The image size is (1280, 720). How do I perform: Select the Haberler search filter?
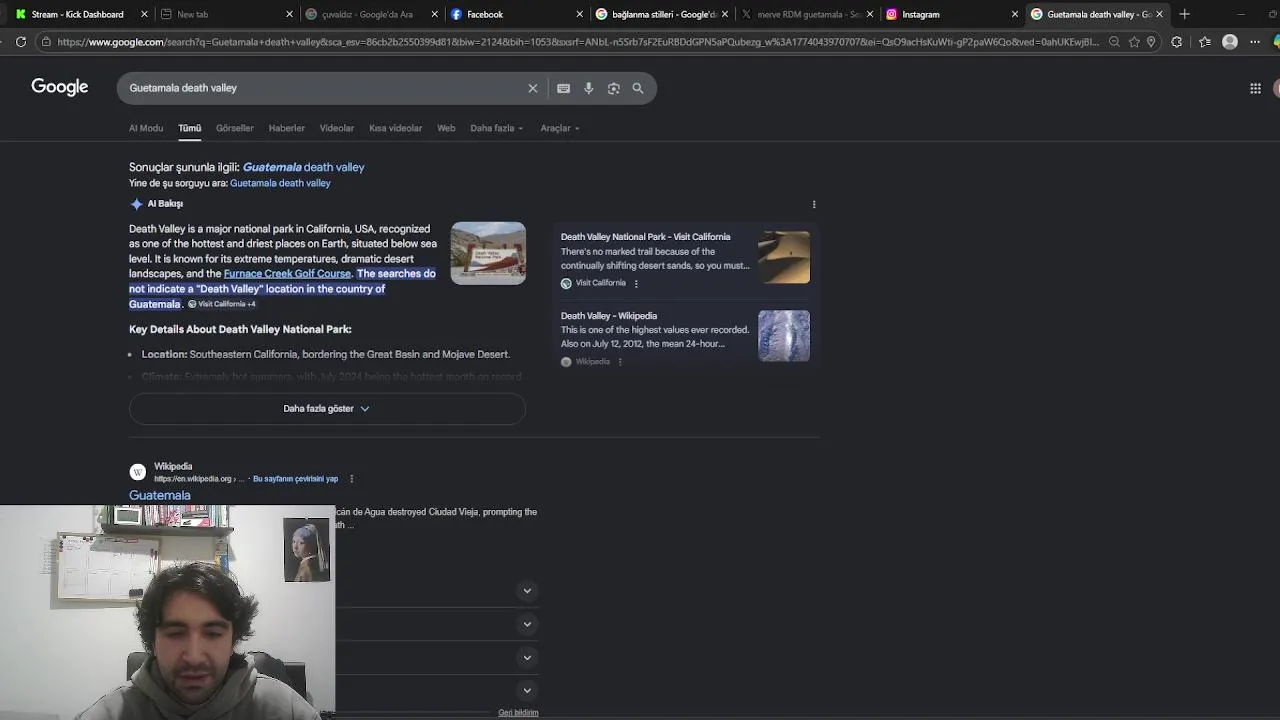(x=286, y=128)
